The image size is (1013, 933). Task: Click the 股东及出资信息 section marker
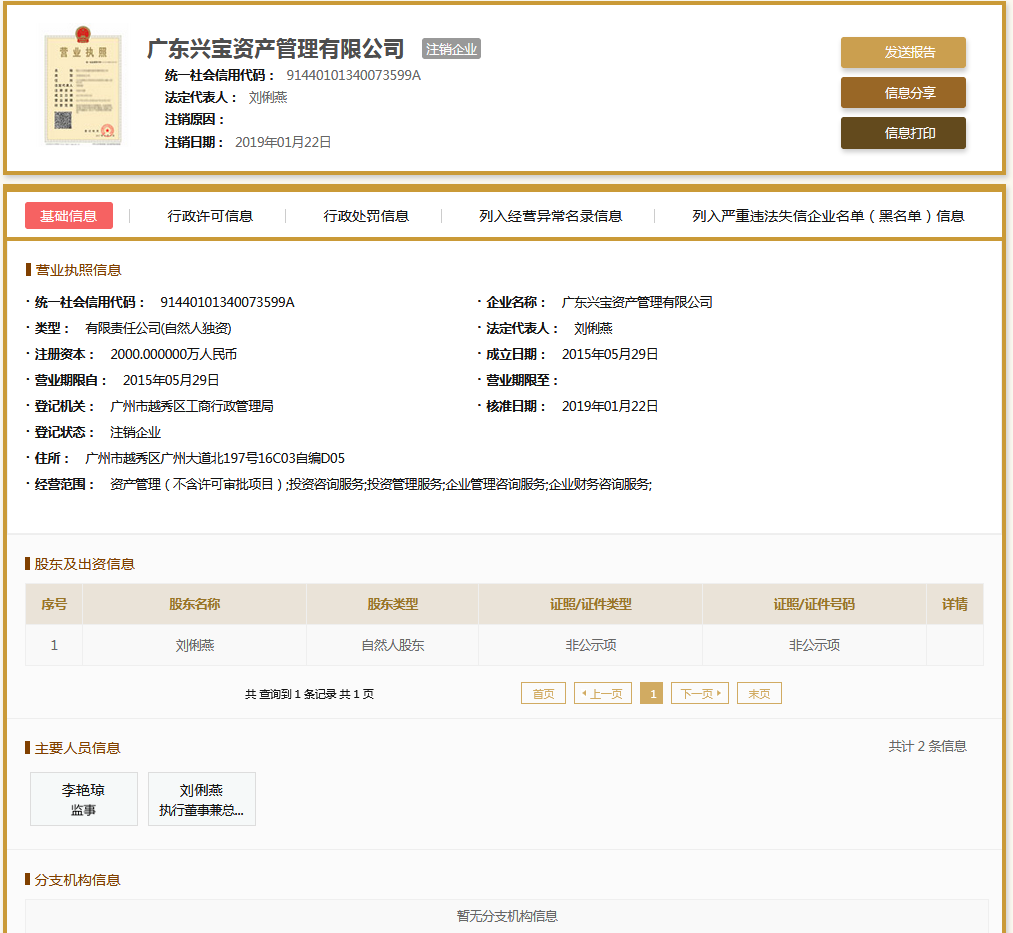[78, 563]
